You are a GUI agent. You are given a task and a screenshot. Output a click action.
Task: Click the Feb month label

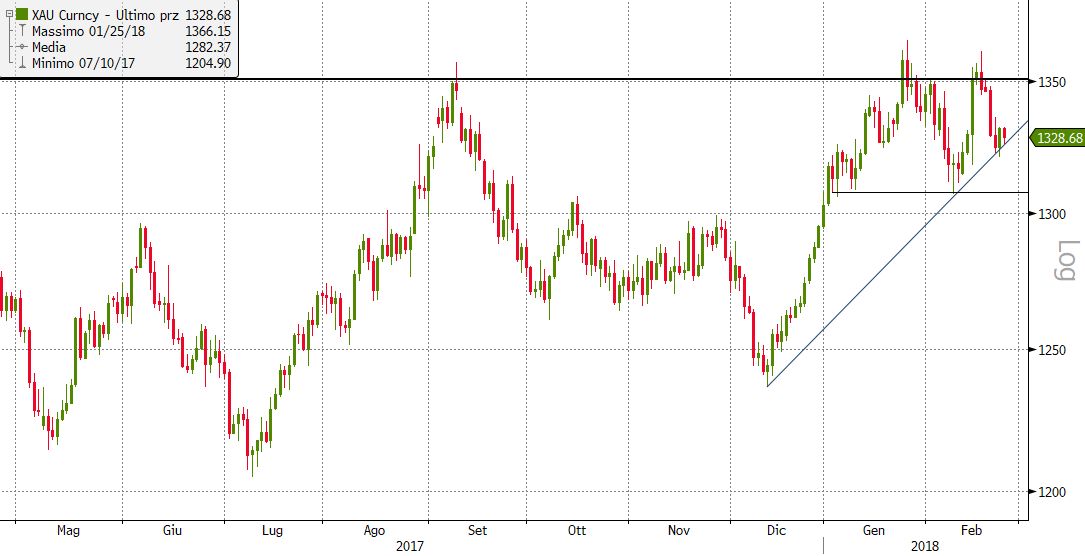[x=972, y=530]
